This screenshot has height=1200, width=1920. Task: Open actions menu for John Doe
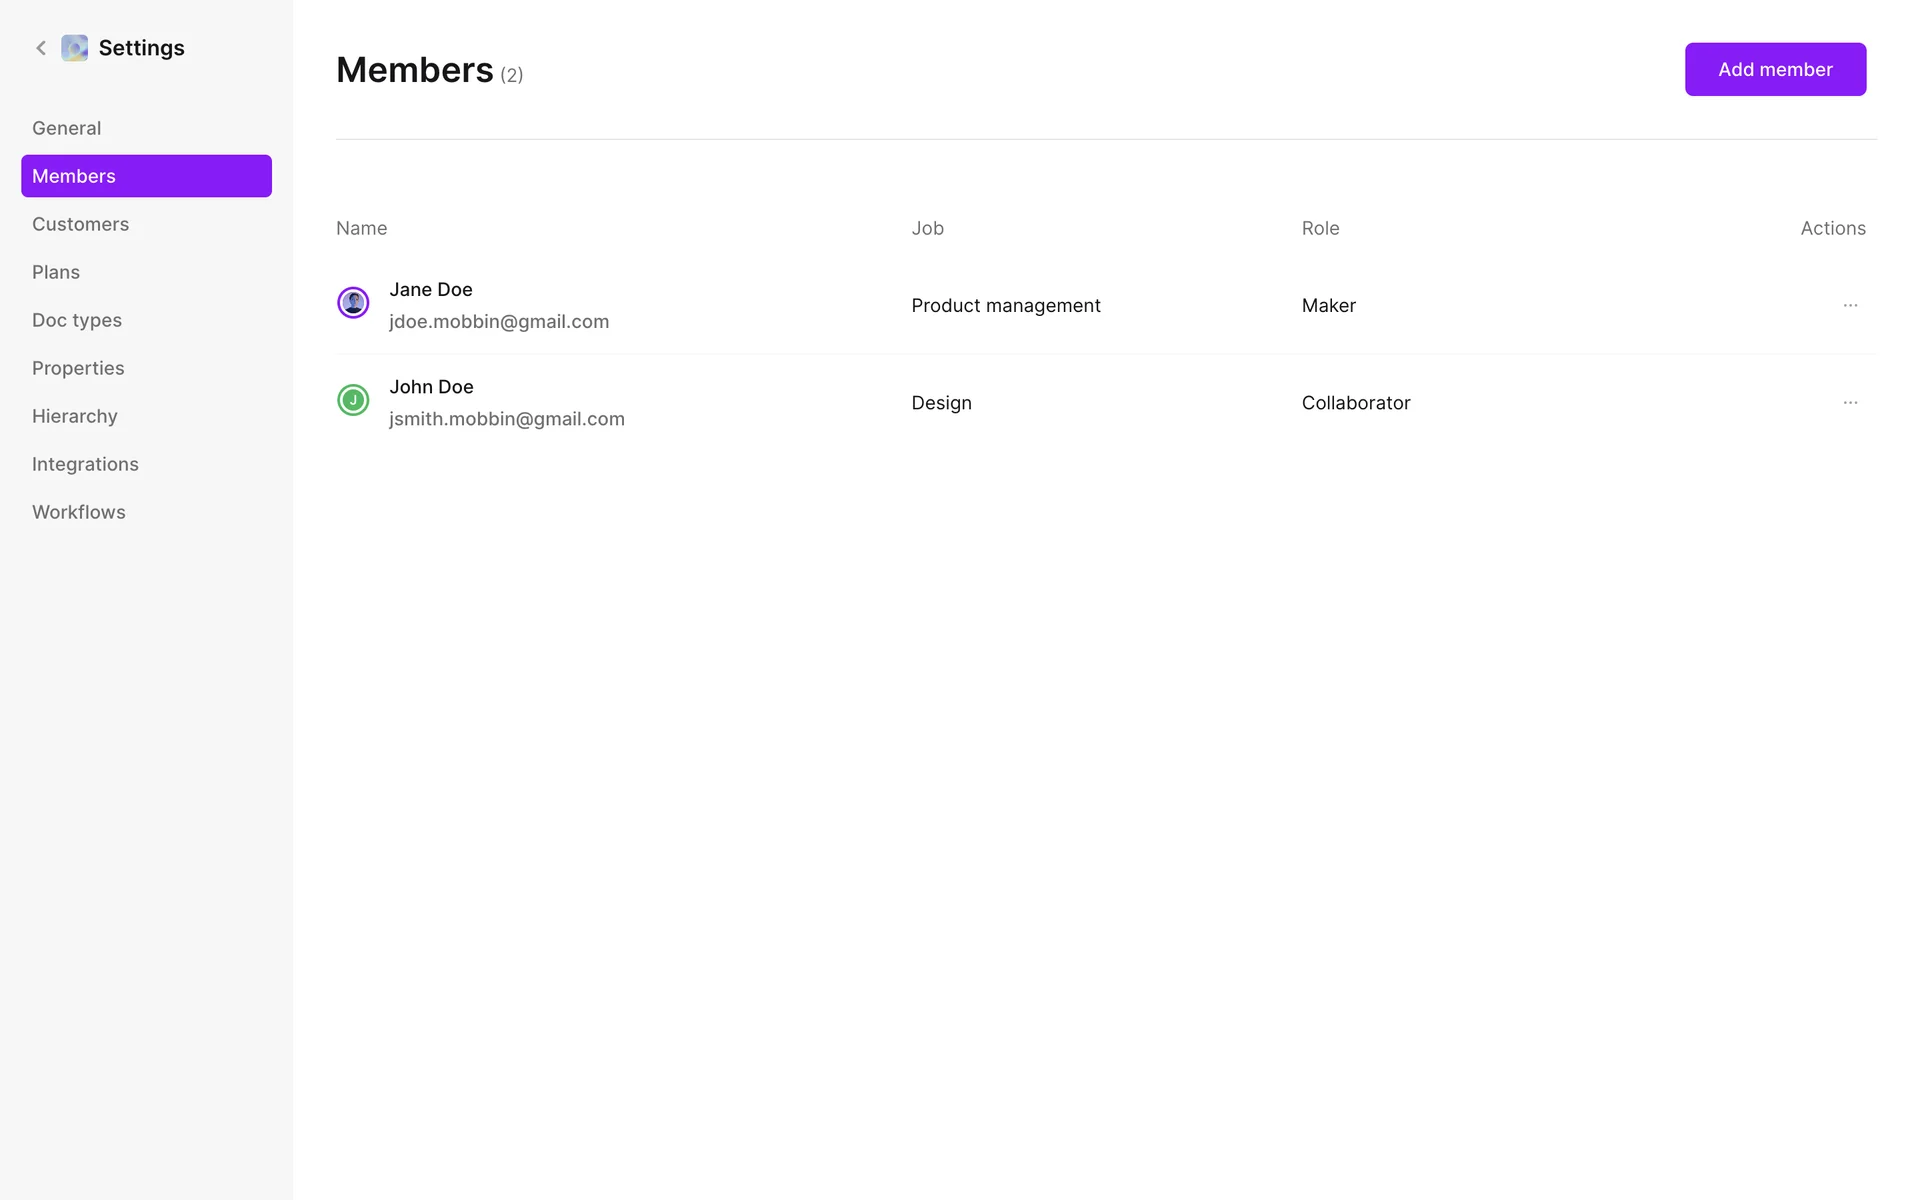1850,402
